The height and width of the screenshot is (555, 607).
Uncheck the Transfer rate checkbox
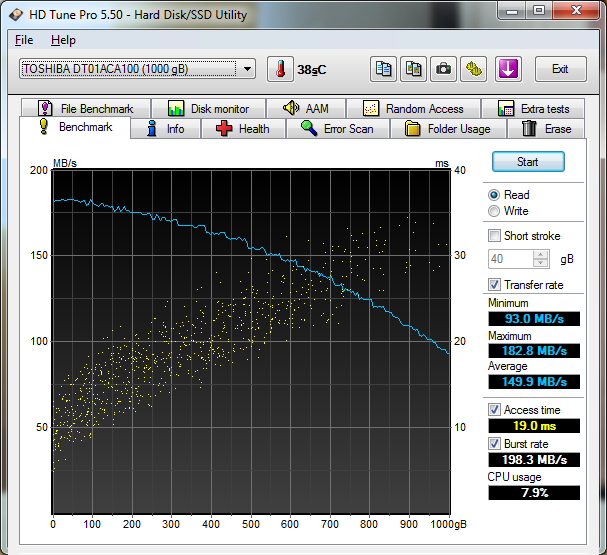[494, 285]
